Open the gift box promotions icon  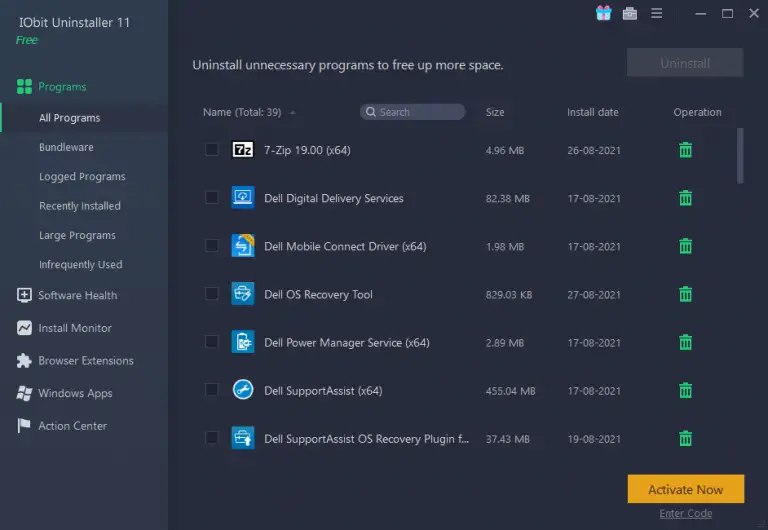603,13
